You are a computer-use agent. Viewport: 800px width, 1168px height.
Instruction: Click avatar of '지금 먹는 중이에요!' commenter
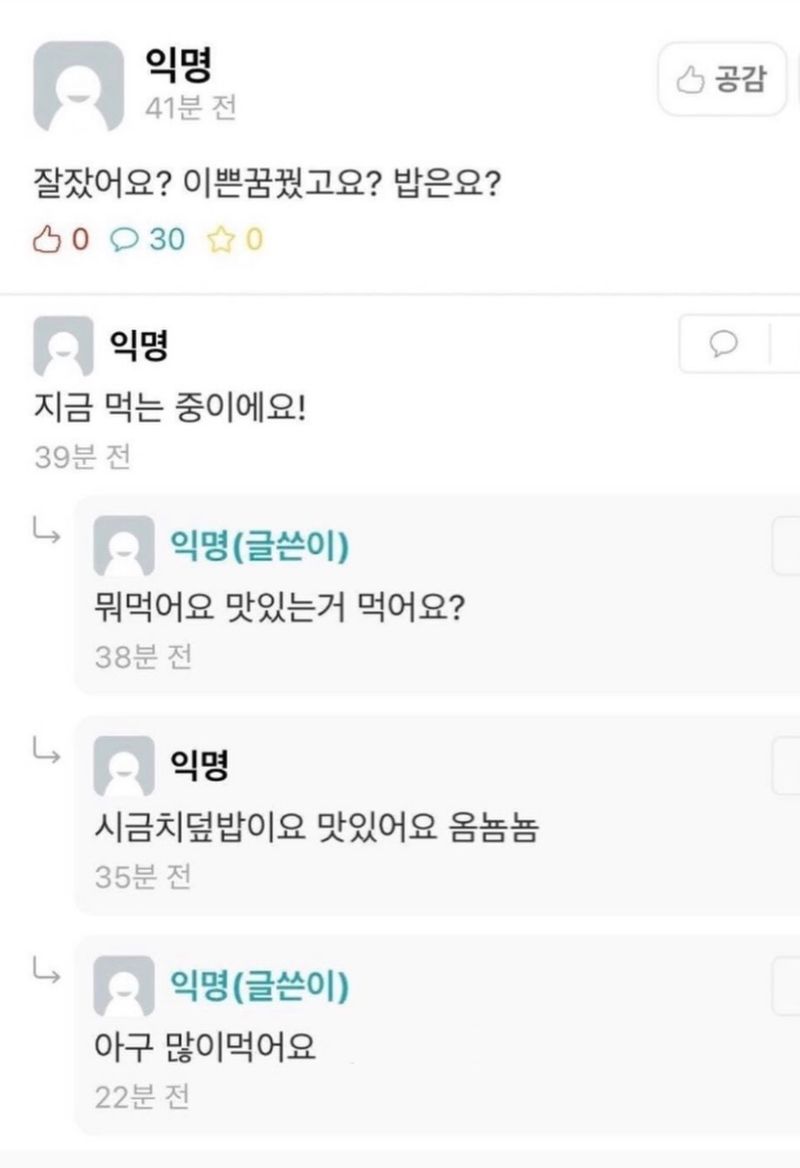[x=63, y=346]
